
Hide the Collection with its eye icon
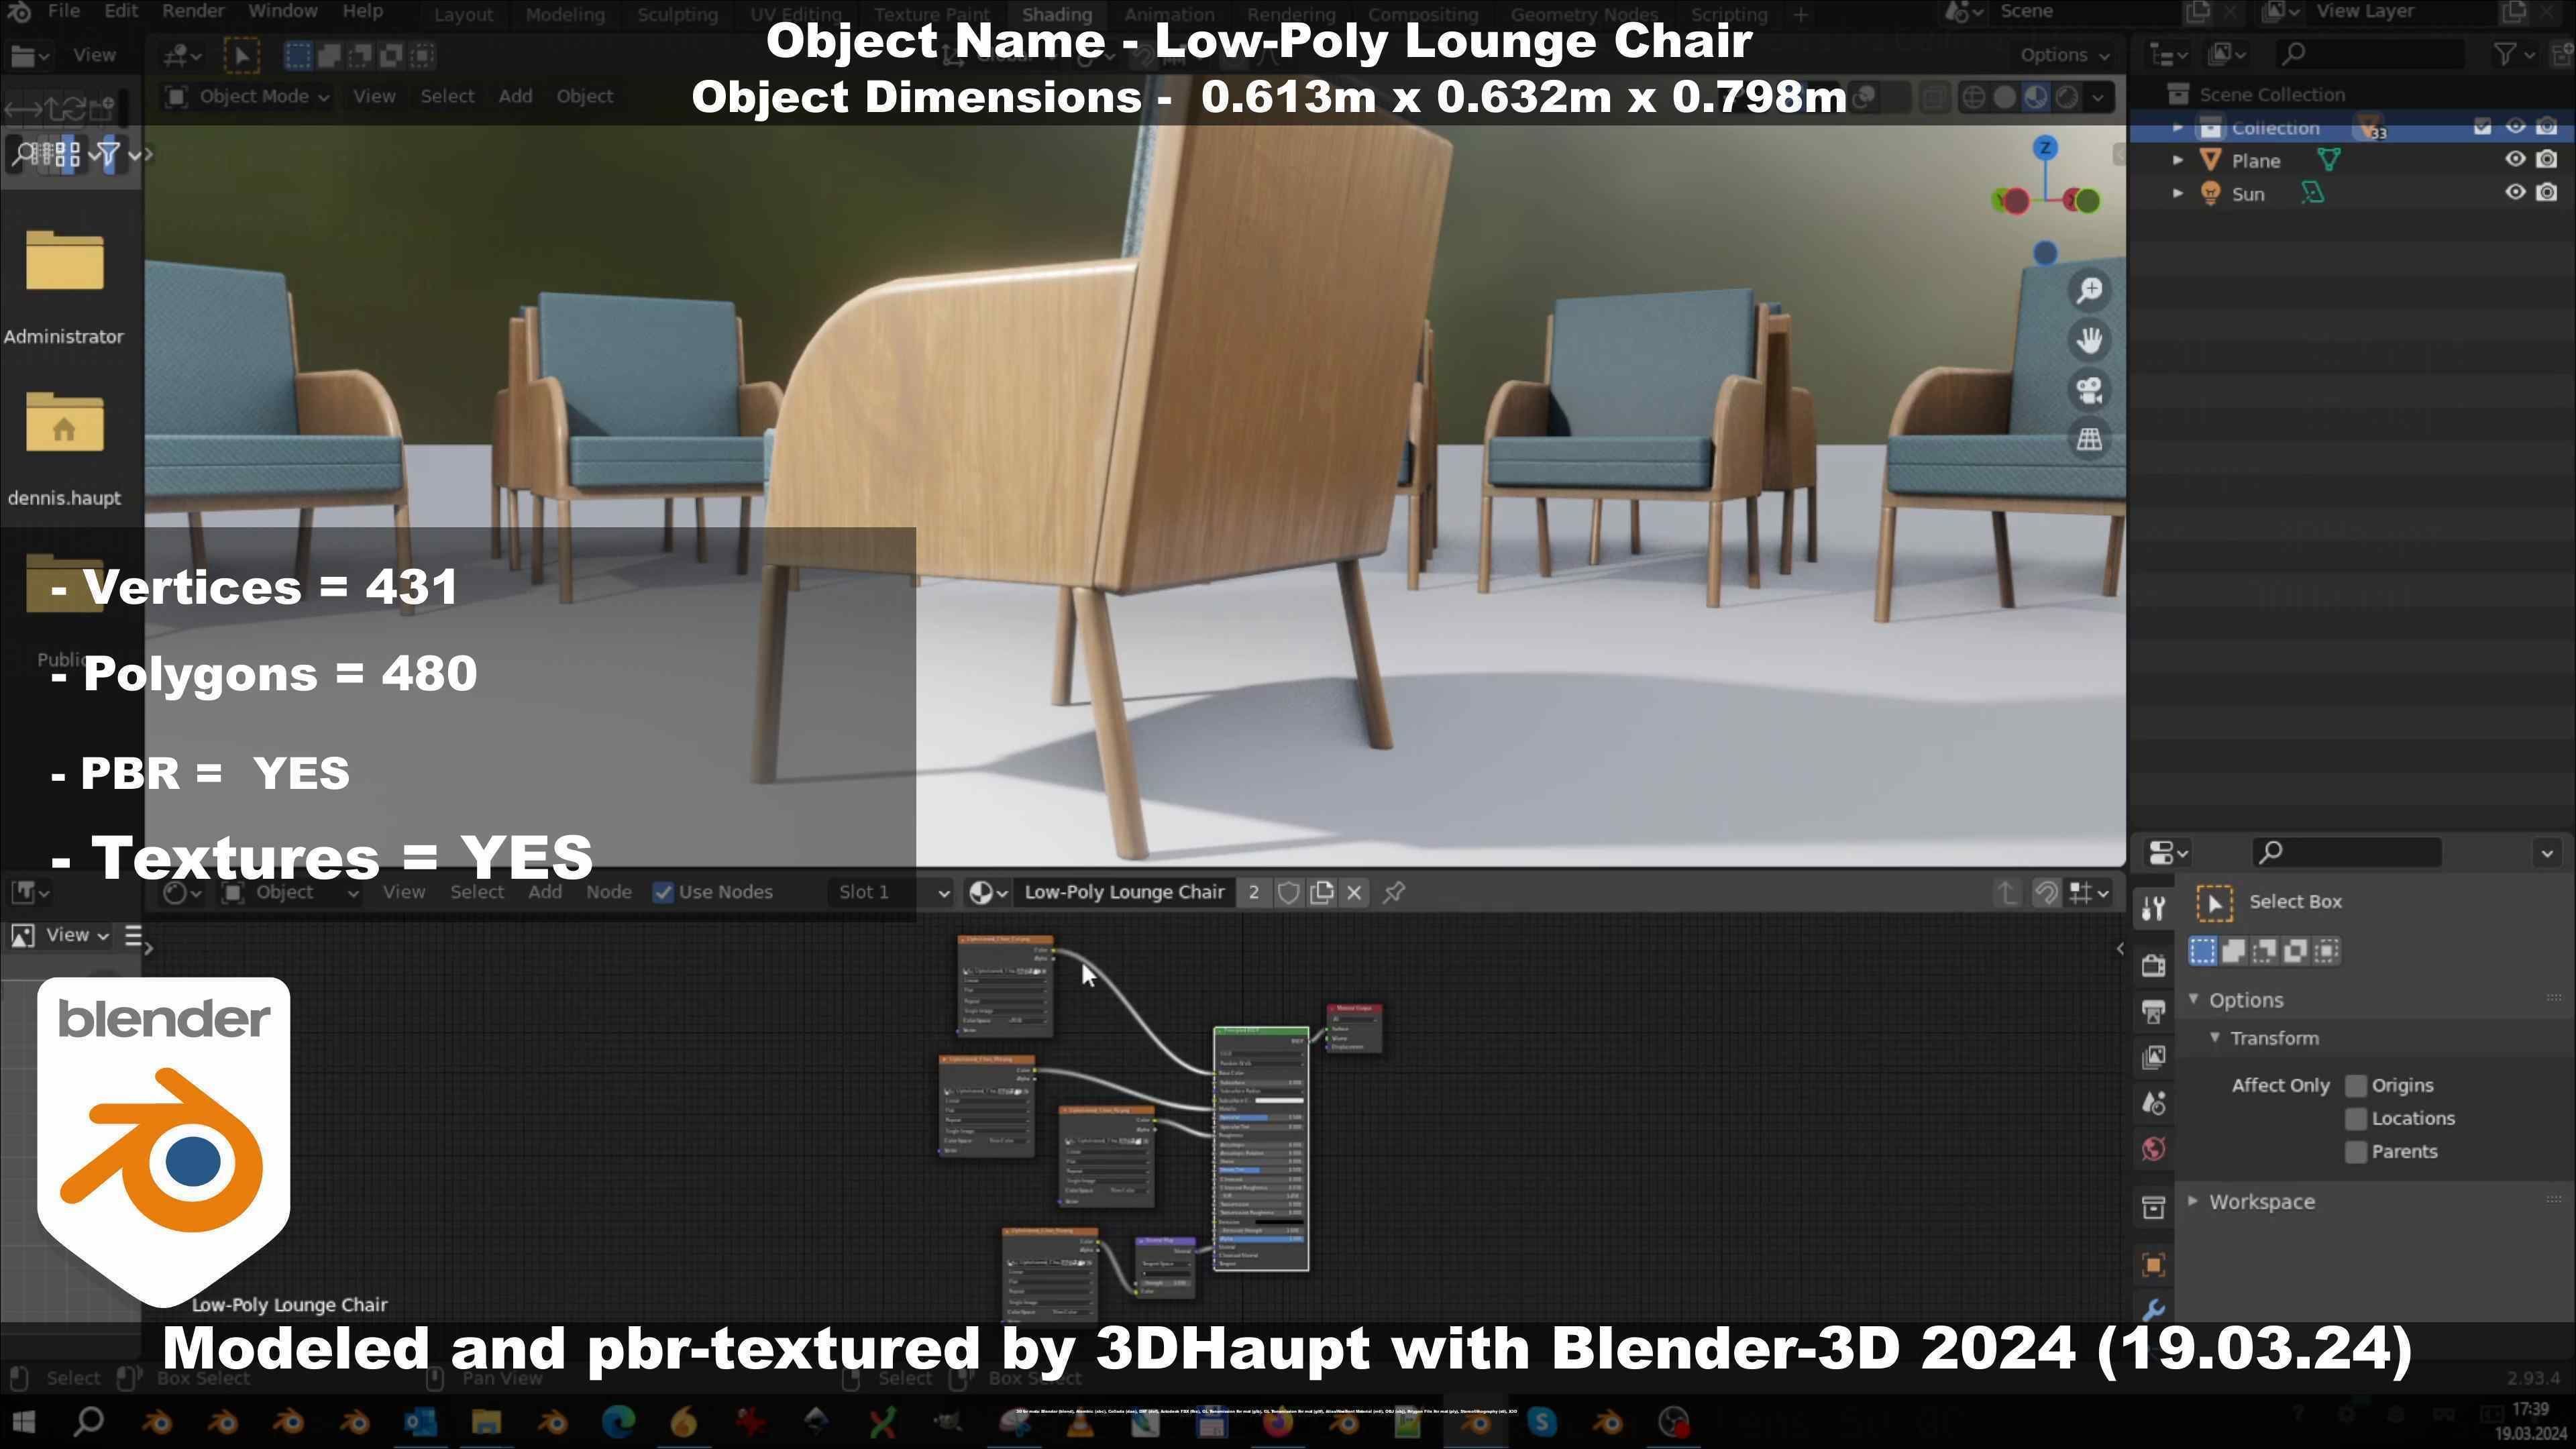coord(2514,126)
